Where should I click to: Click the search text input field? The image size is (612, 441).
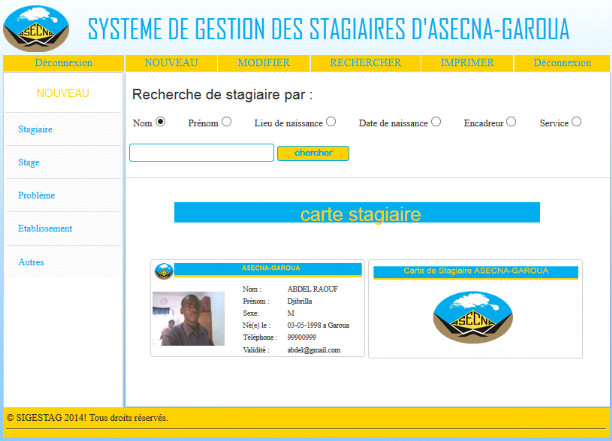[x=201, y=153]
